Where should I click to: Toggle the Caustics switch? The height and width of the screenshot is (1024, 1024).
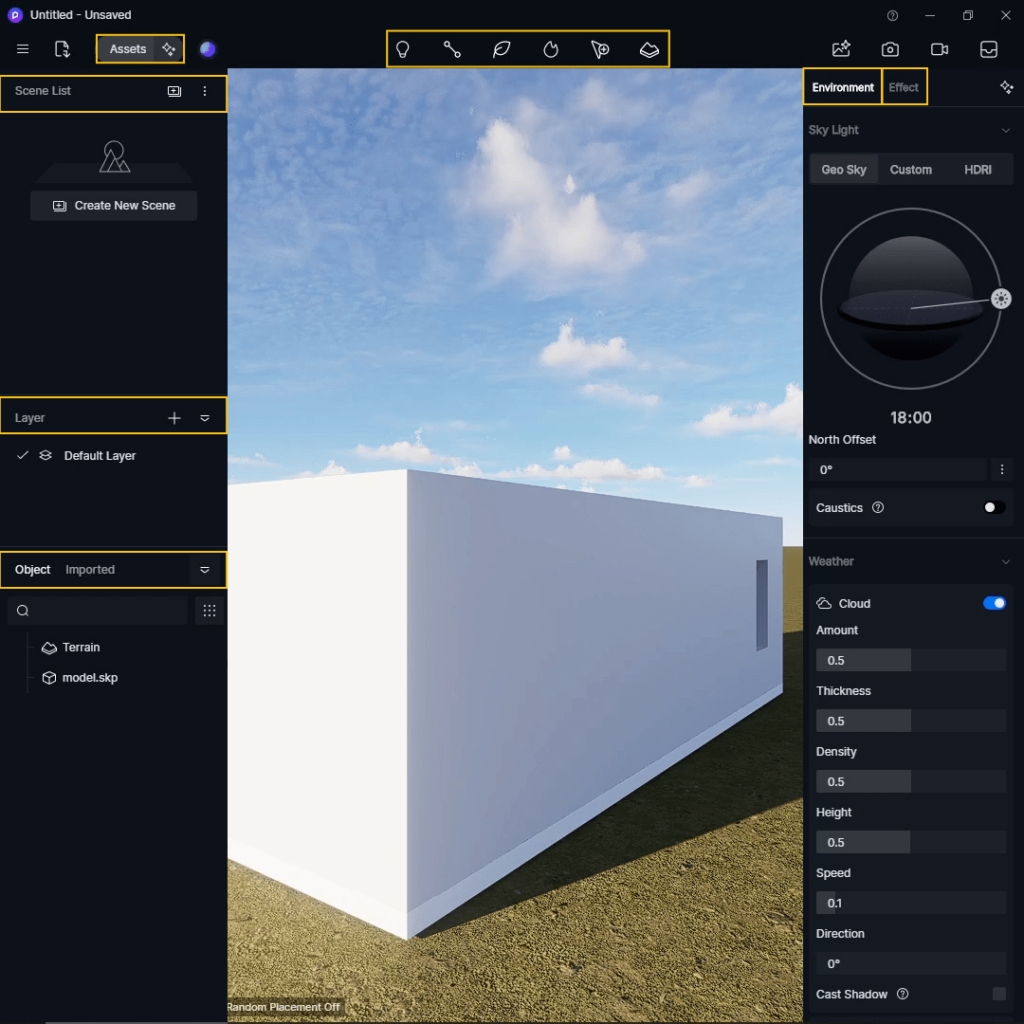click(993, 508)
